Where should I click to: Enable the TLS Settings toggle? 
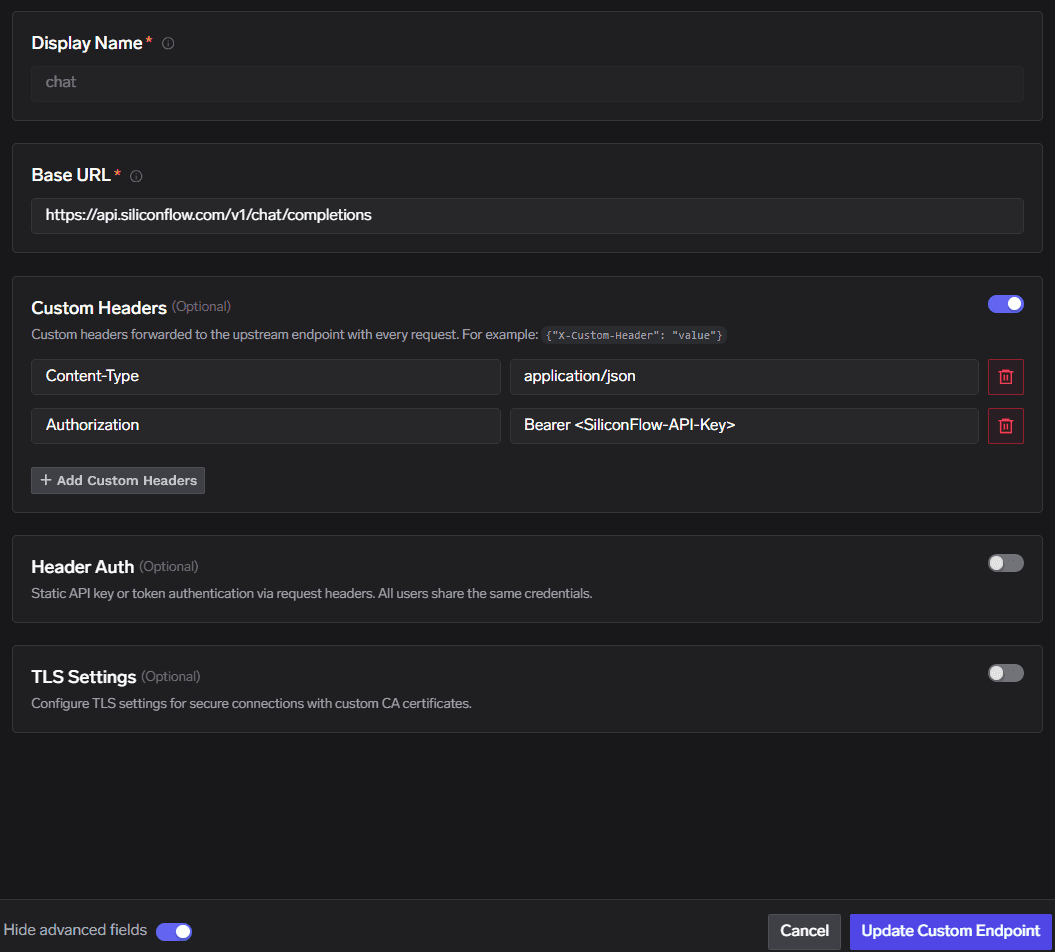[1005, 673]
